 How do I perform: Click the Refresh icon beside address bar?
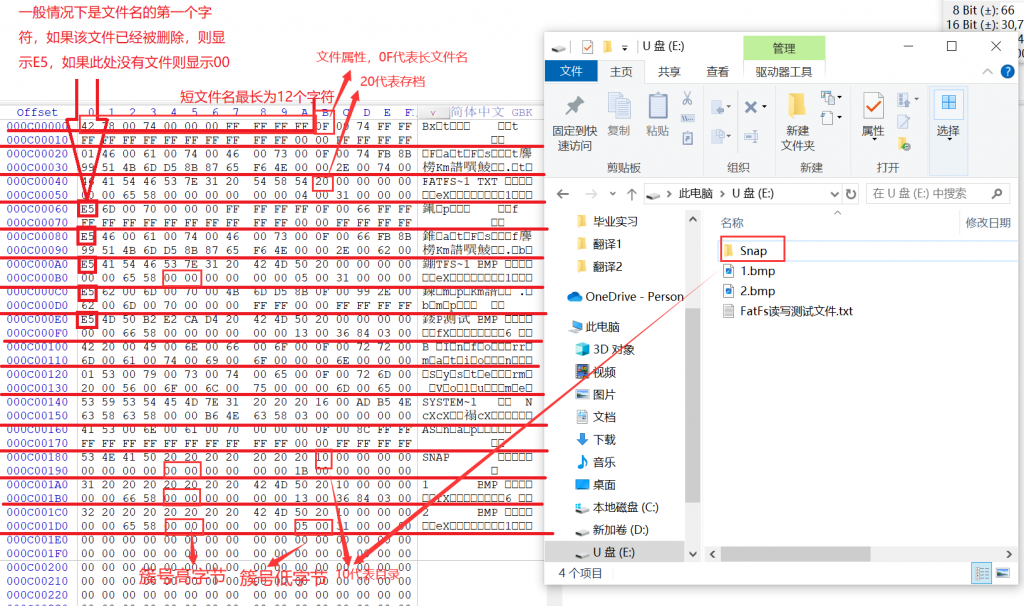850,194
